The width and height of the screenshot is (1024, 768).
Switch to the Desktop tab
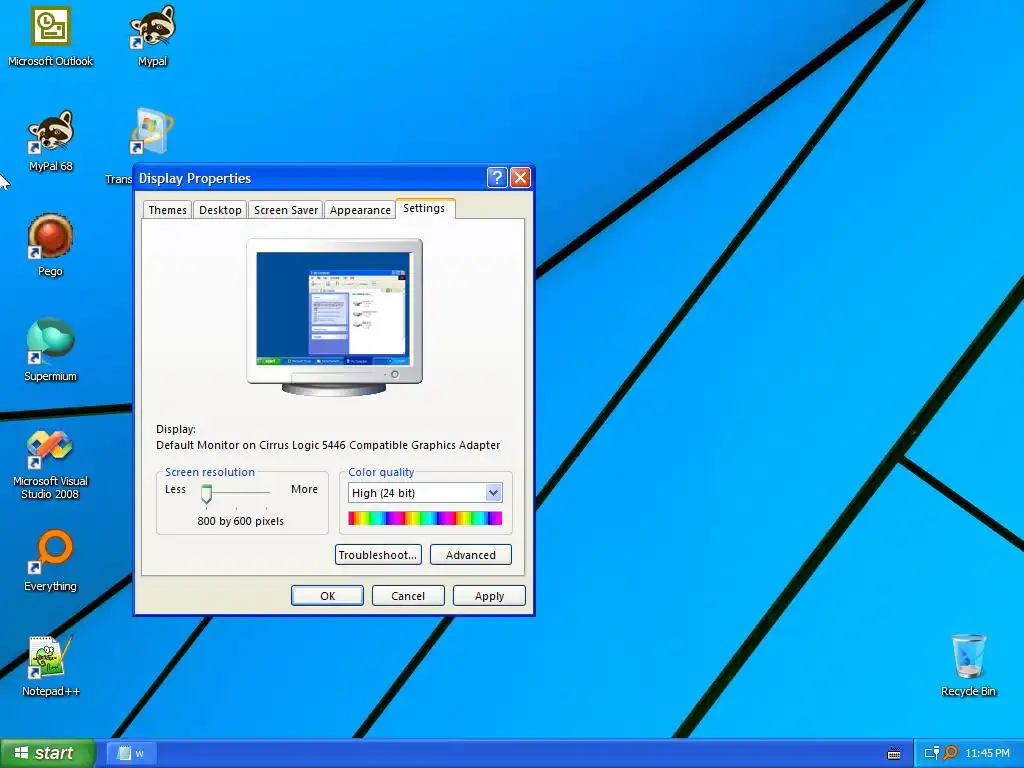[220, 210]
